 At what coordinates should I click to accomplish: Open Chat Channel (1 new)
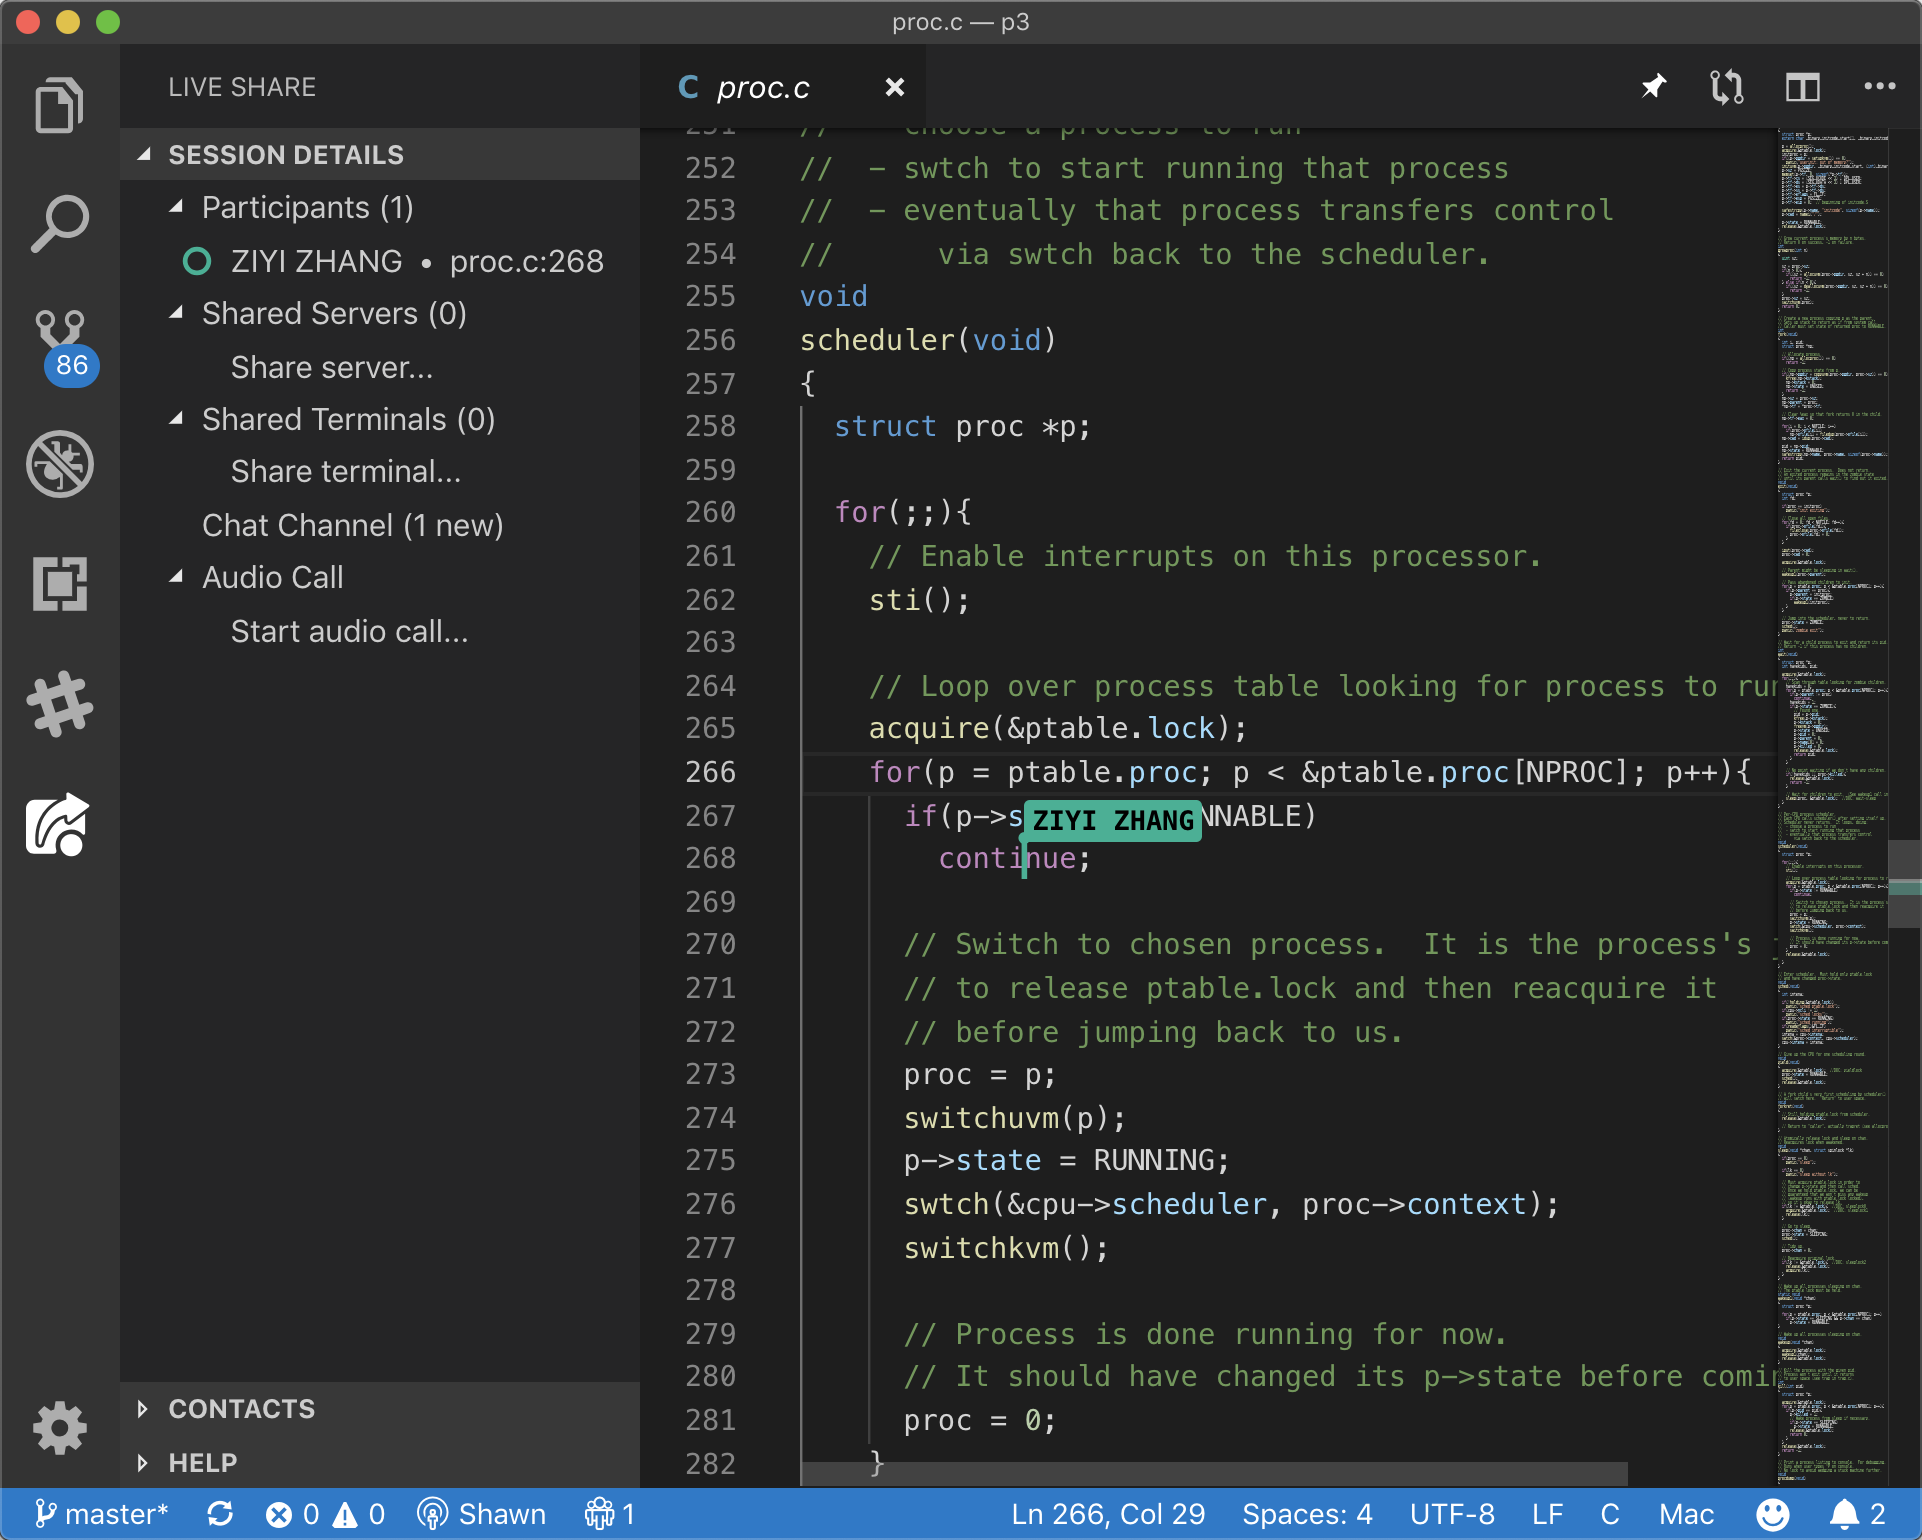(x=352, y=525)
